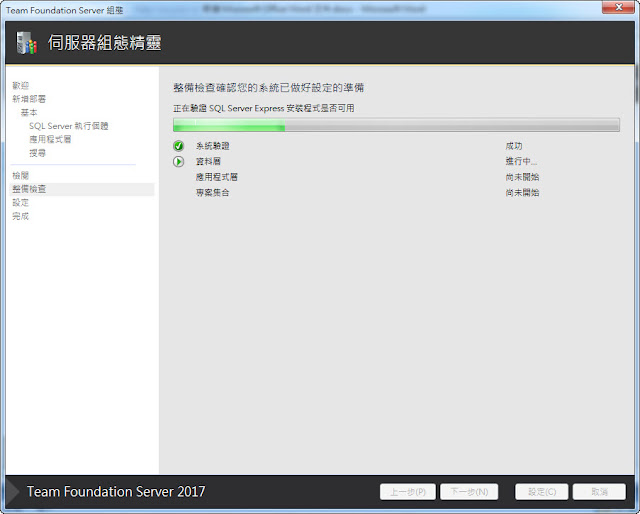The width and height of the screenshot is (640, 514).
Task: Click the 進行中... status text
Action: click(x=521, y=161)
